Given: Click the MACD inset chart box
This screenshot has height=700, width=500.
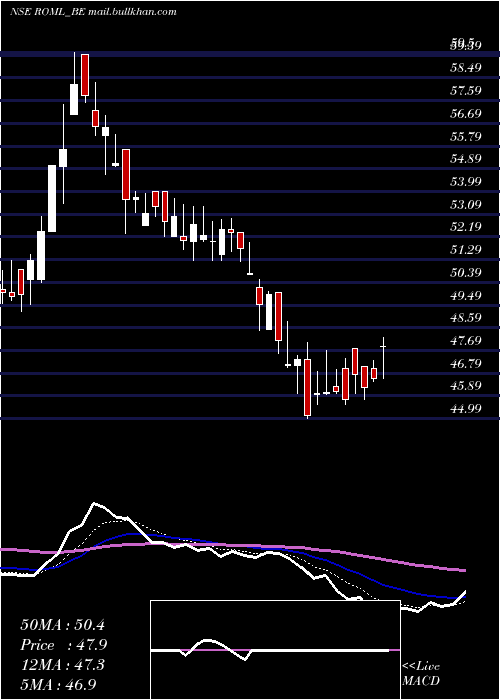Looking at the screenshot, I should tap(275, 650).
